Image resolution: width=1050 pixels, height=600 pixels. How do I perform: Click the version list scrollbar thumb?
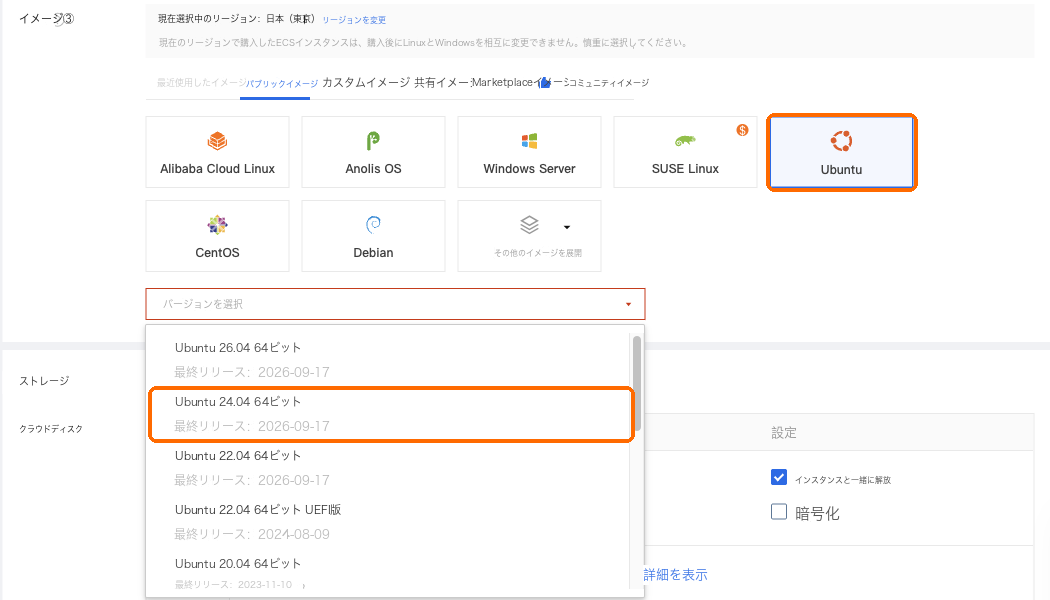tap(637, 383)
